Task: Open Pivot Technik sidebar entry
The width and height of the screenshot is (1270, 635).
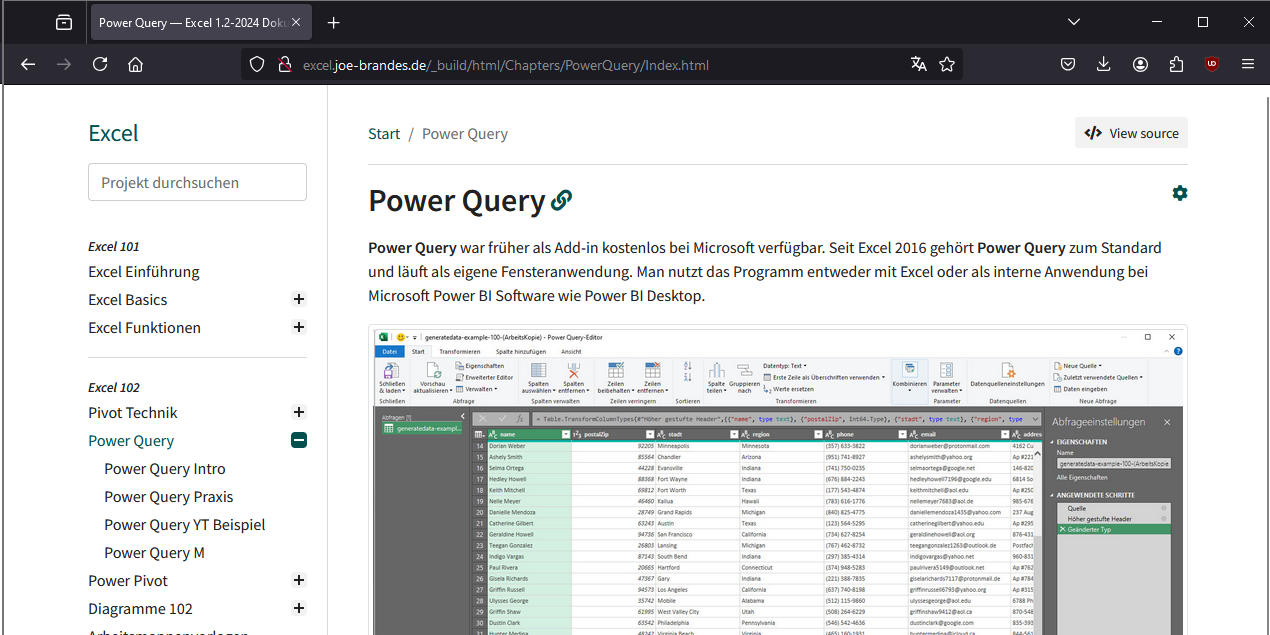Action: click(133, 413)
